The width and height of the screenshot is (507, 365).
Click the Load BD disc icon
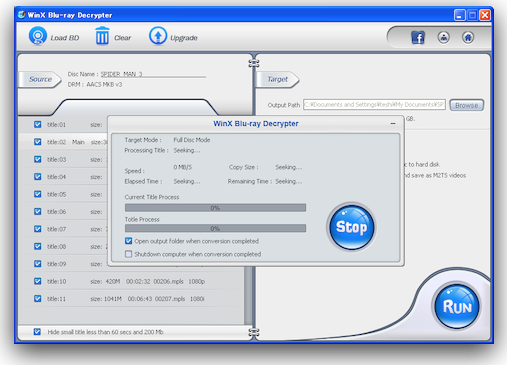click(38, 36)
